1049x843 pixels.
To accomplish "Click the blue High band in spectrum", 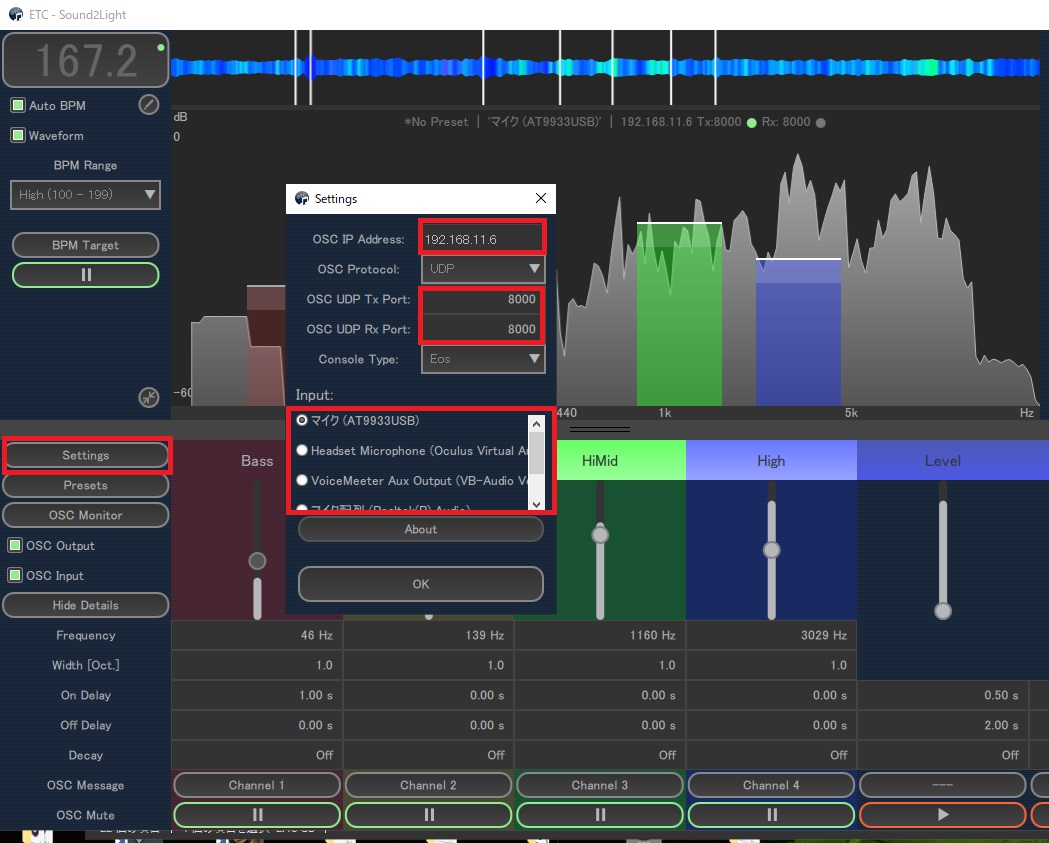I will tap(798, 332).
